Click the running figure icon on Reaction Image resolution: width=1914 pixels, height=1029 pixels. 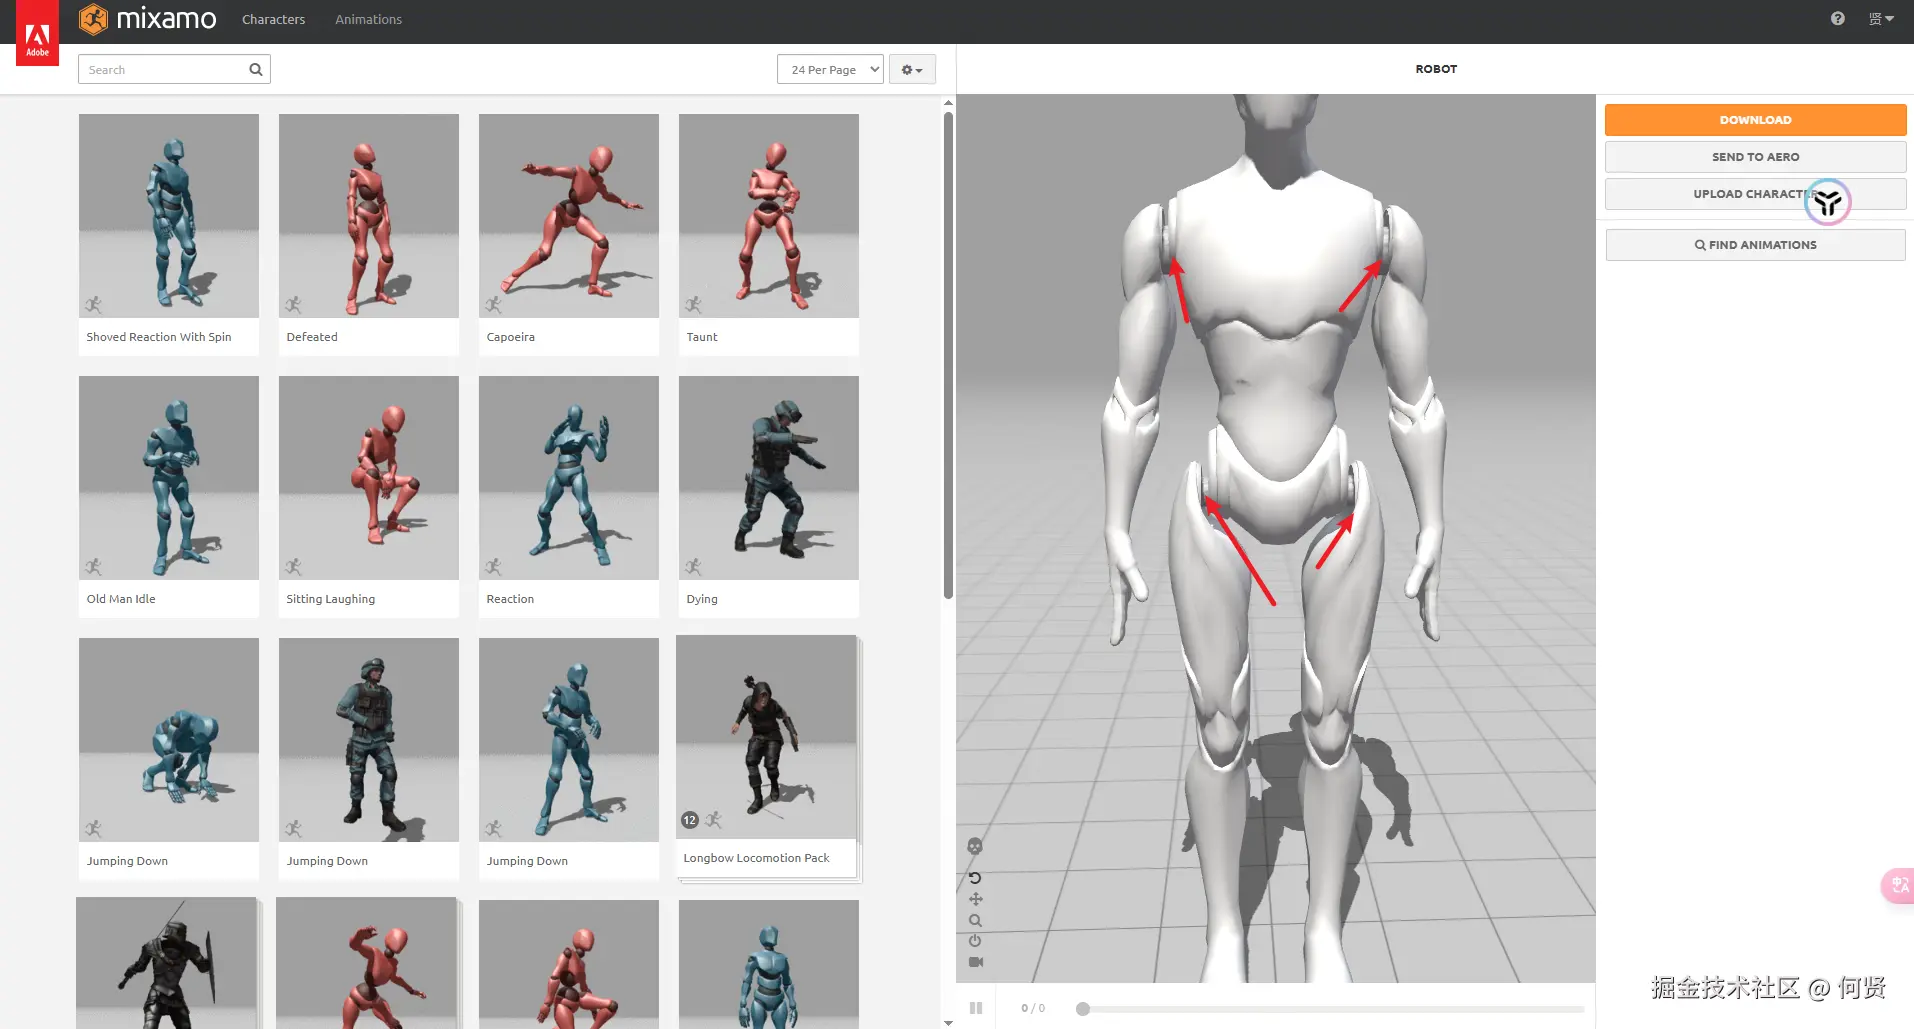[x=493, y=567]
